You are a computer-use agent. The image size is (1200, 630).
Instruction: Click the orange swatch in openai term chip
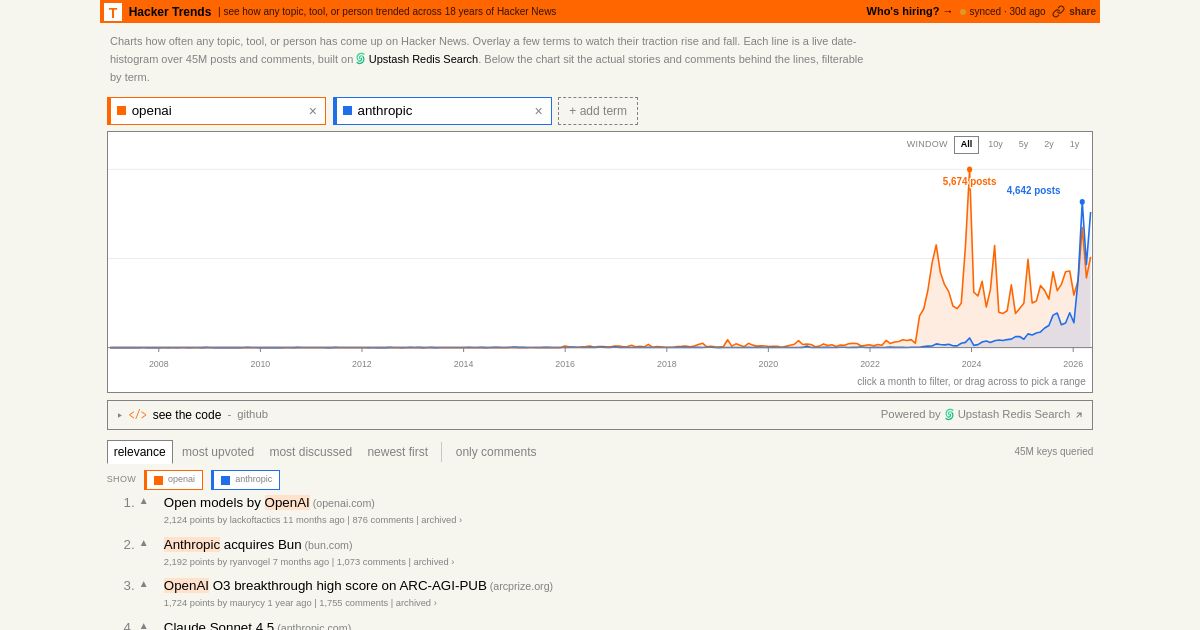pyautogui.click(x=122, y=111)
